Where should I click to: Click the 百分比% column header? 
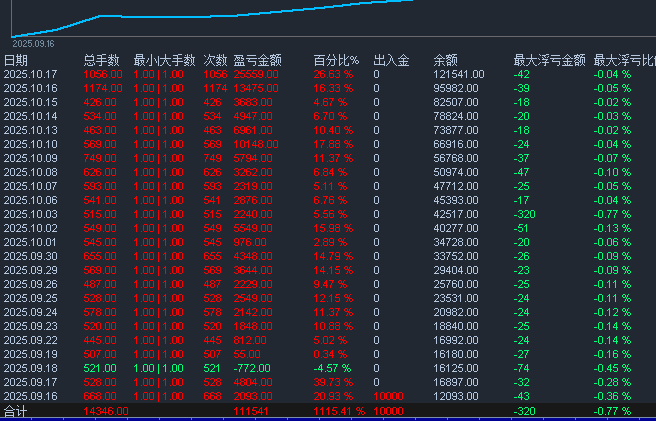point(333,60)
